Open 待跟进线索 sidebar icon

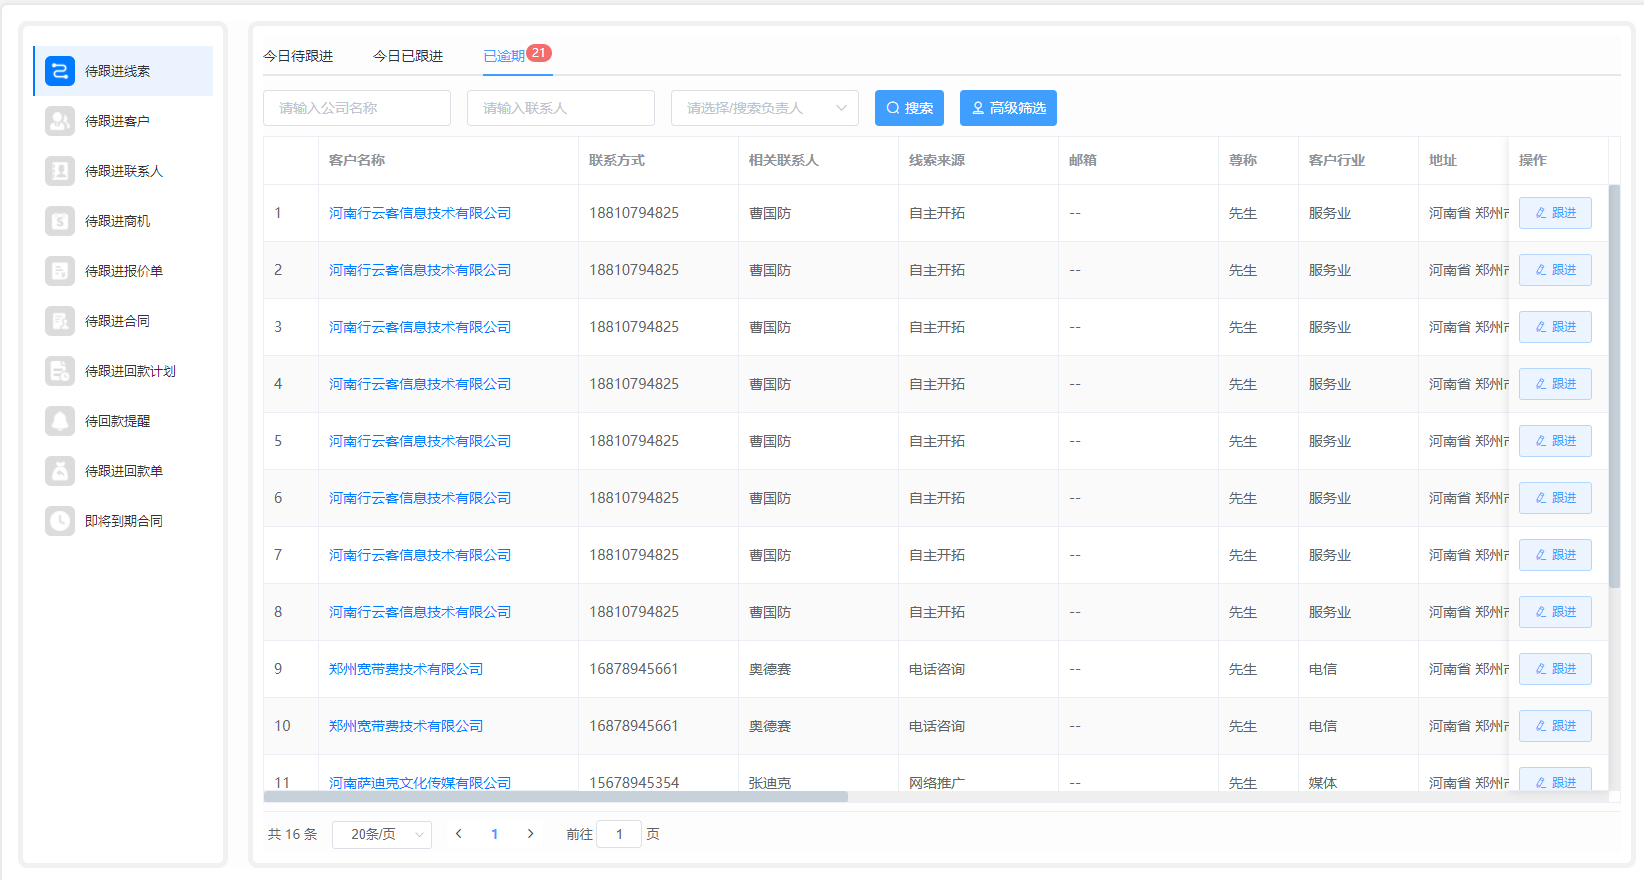(60, 71)
